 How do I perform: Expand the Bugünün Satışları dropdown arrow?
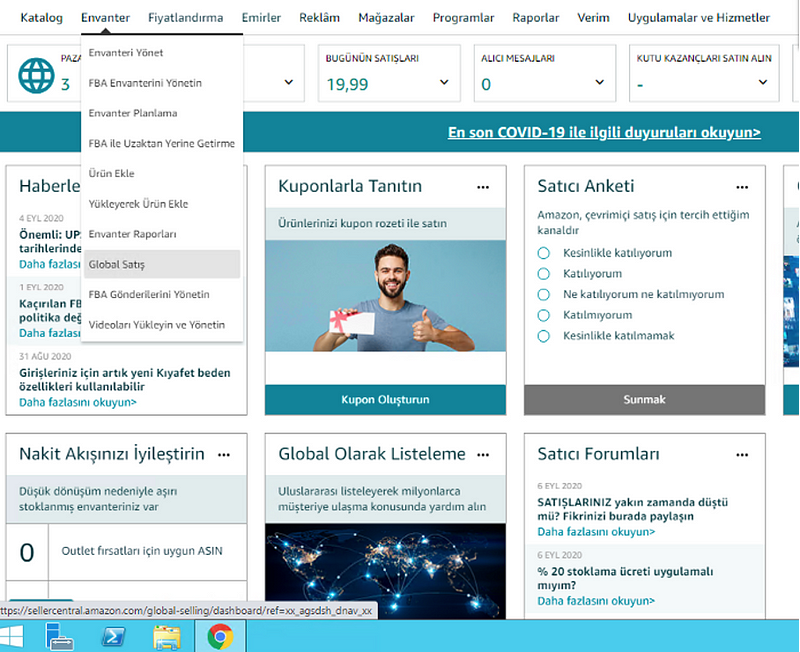[x=444, y=82]
